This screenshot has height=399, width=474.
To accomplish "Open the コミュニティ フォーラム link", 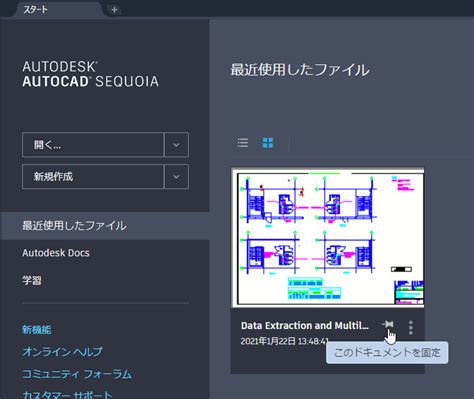I will [77, 374].
